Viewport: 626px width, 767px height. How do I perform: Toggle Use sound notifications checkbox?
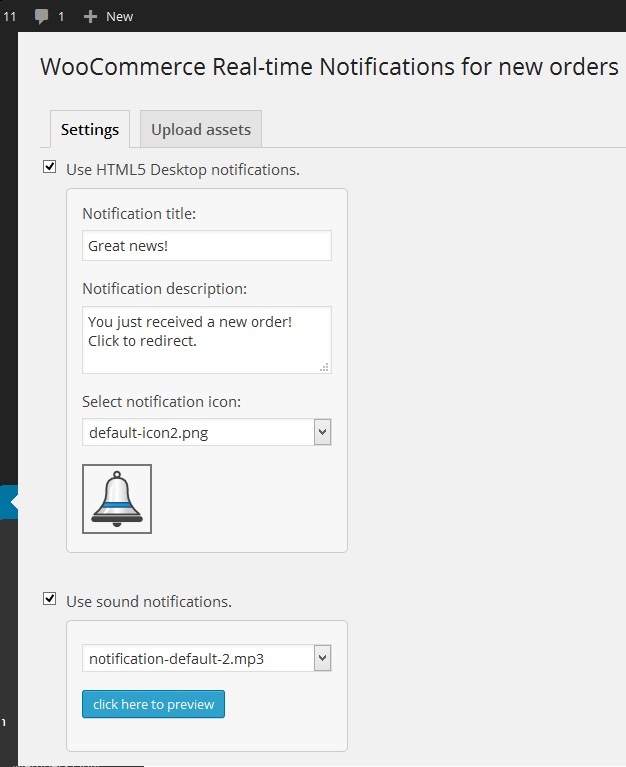pos(49,598)
